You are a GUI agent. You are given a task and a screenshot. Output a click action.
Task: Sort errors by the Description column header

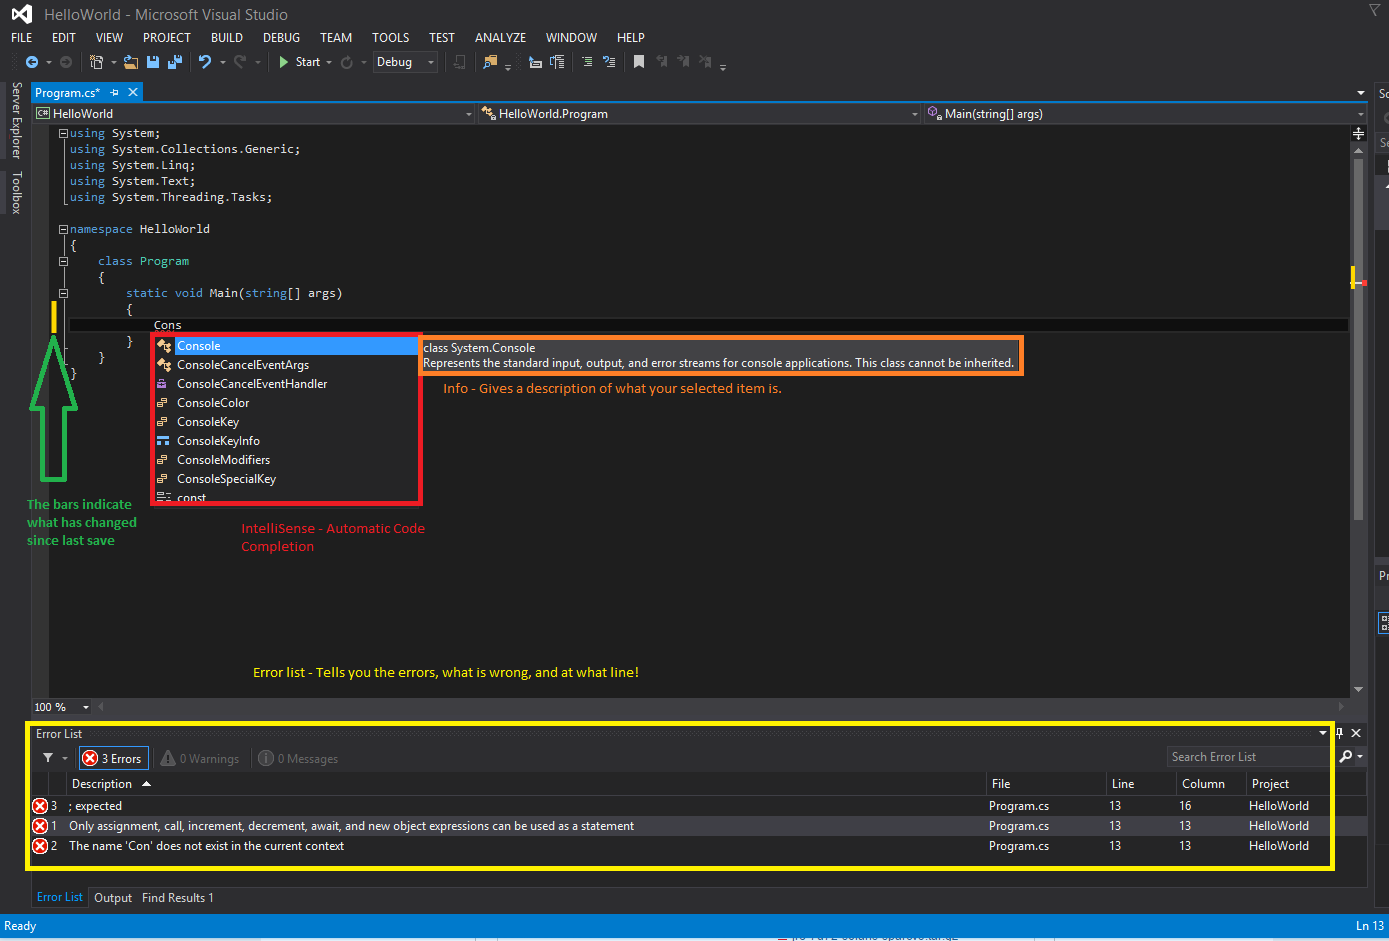tap(526, 784)
